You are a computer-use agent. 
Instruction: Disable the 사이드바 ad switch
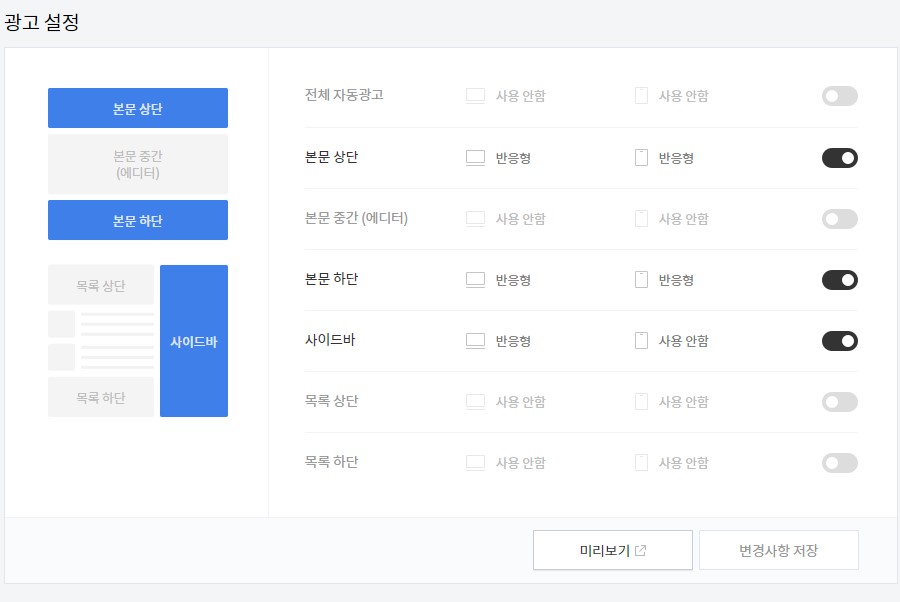pos(840,340)
